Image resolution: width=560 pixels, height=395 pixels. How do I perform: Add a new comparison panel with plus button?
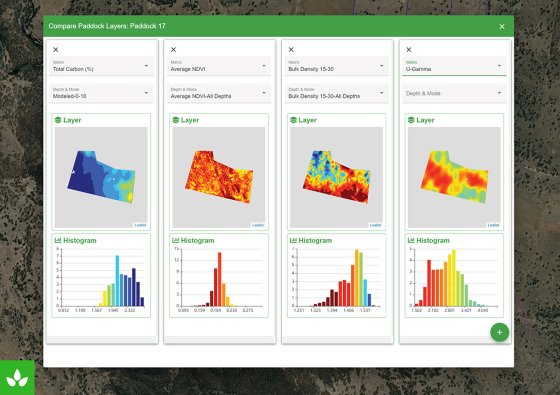pos(499,332)
